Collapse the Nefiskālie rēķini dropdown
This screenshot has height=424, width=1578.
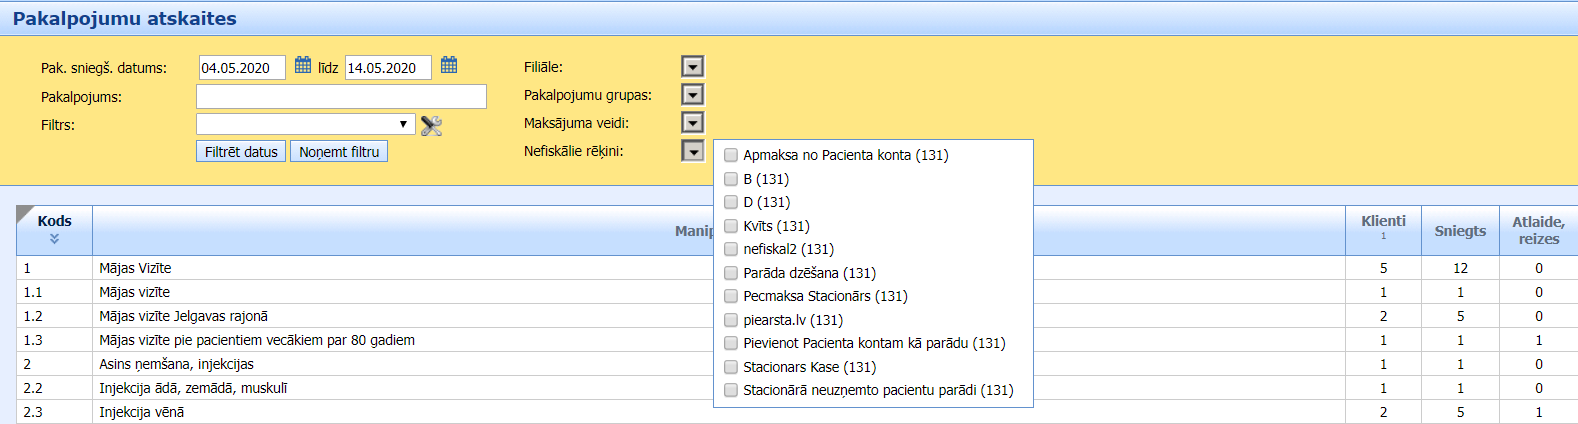coord(692,151)
